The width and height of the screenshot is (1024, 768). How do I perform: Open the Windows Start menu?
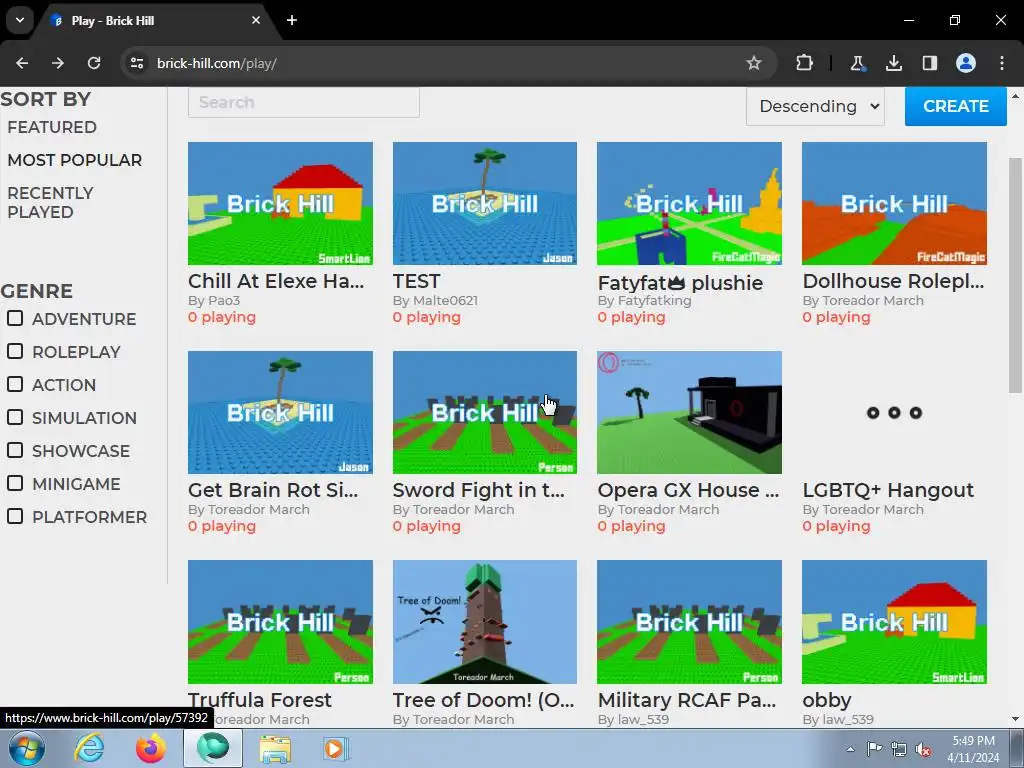point(26,748)
